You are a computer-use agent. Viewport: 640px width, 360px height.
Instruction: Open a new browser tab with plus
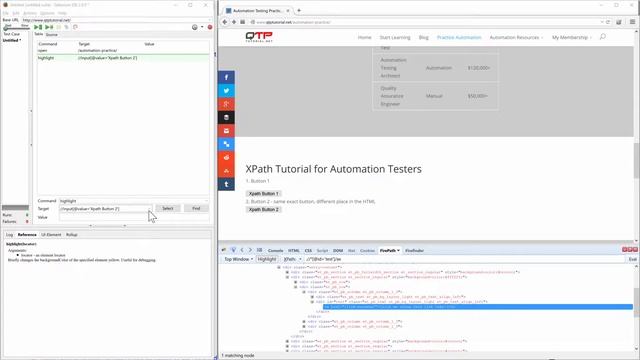299,10
